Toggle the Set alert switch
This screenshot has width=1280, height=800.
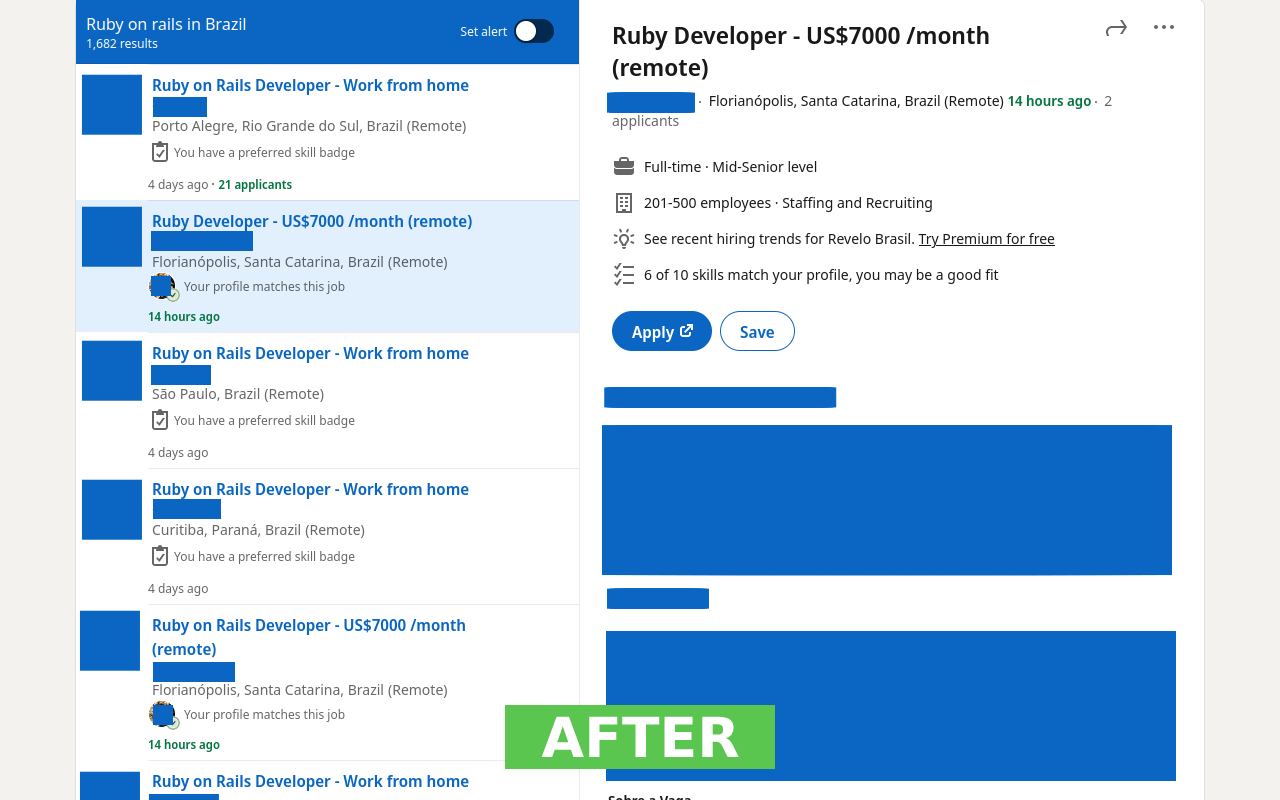(534, 31)
